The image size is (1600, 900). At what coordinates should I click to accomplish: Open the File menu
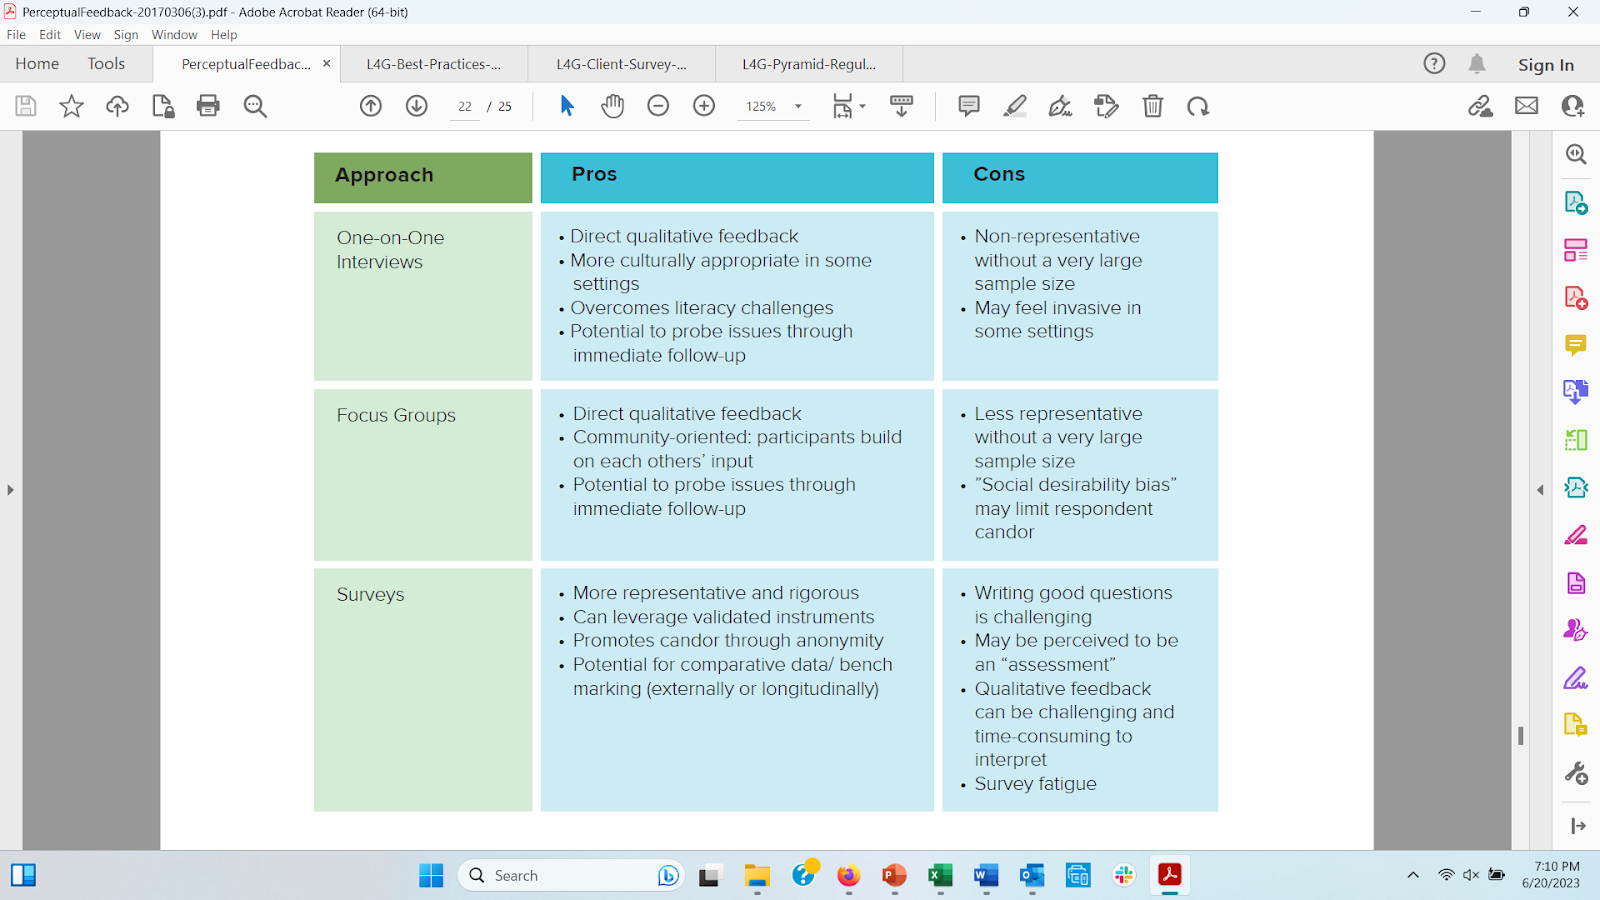[16, 35]
